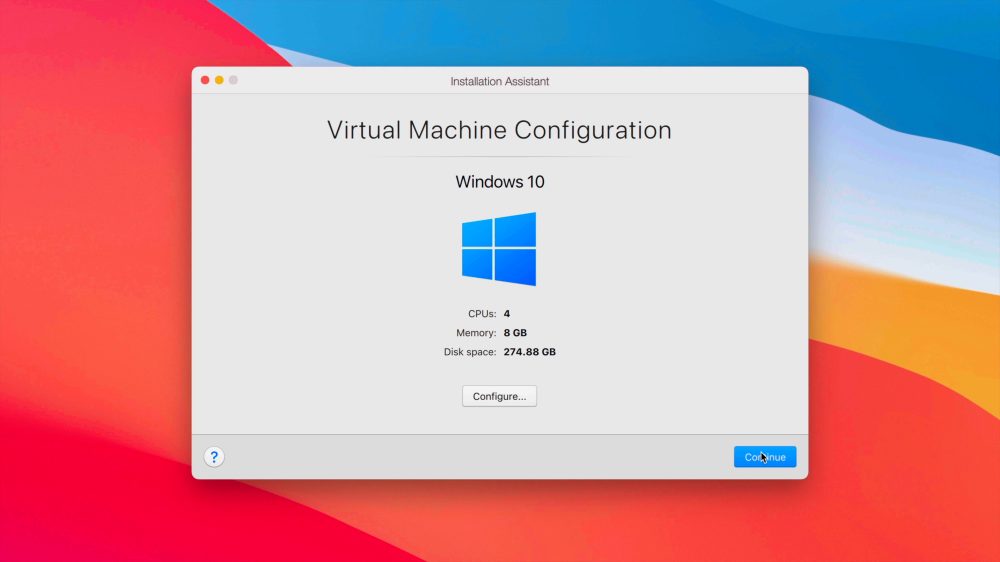1000x562 pixels.
Task: Click the Installation Assistant title bar text
Action: [x=499, y=81]
